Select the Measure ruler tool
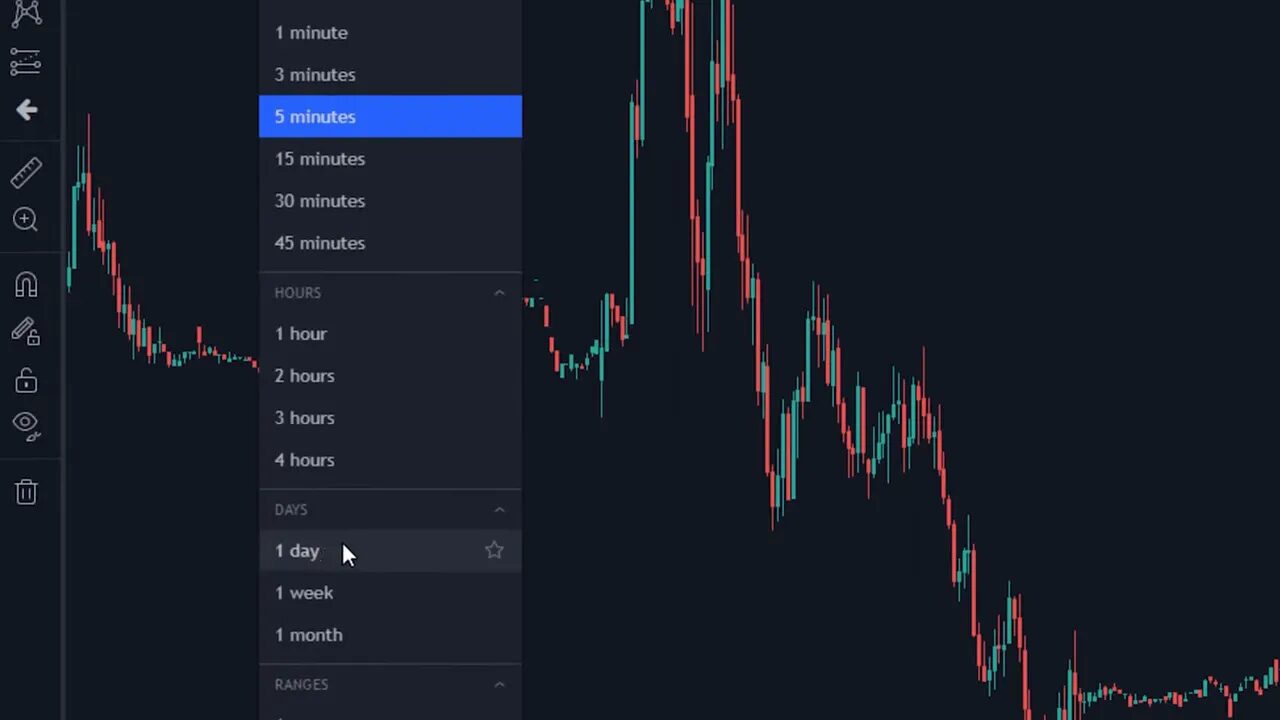This screenshot has width=1280, height=720. pos(26,172)
